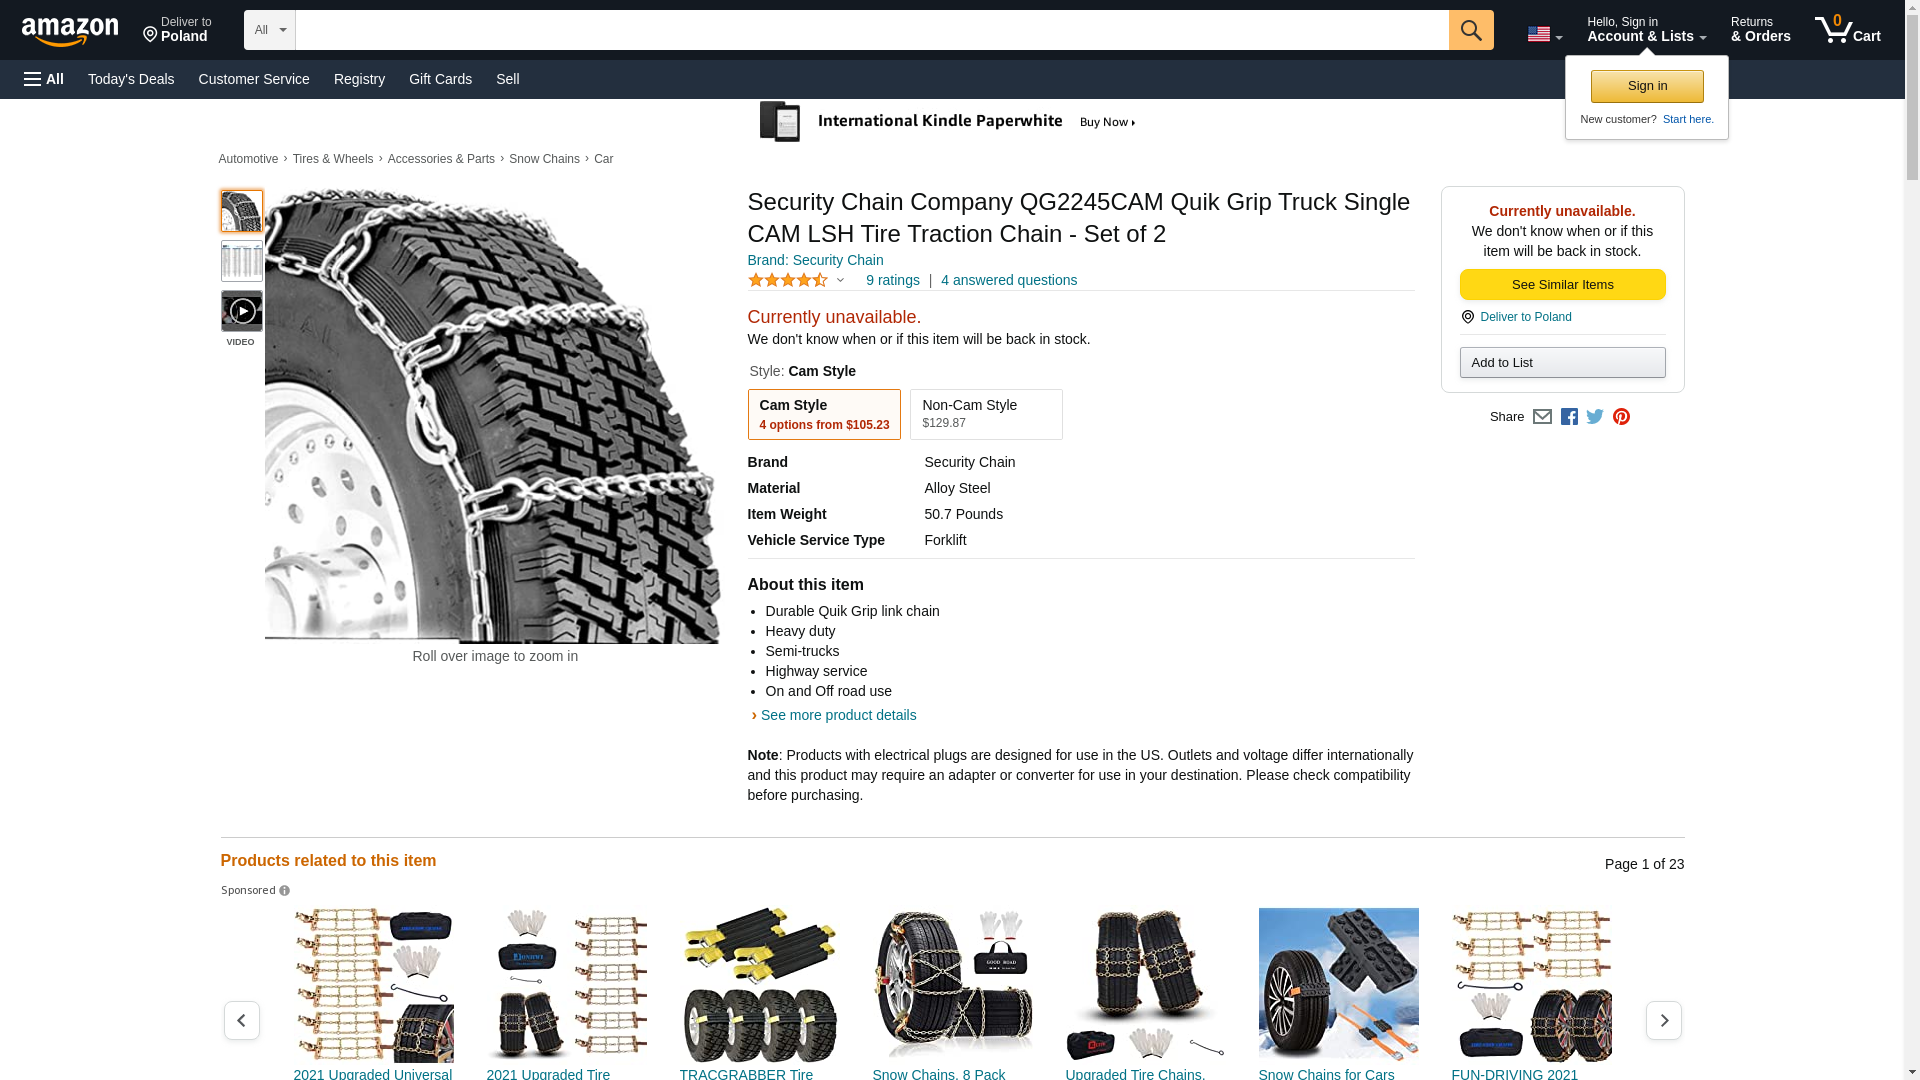Share product on Facebook

1569,417
